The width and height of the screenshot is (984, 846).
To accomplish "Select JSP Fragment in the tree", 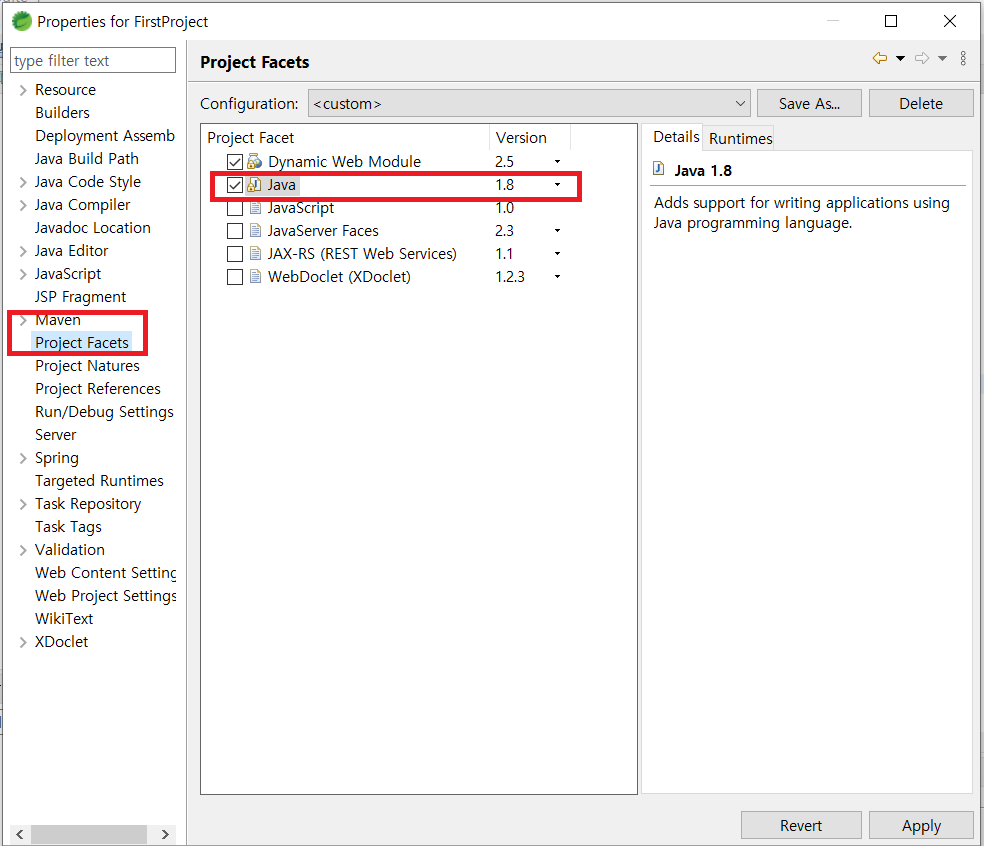I will 80,297.
